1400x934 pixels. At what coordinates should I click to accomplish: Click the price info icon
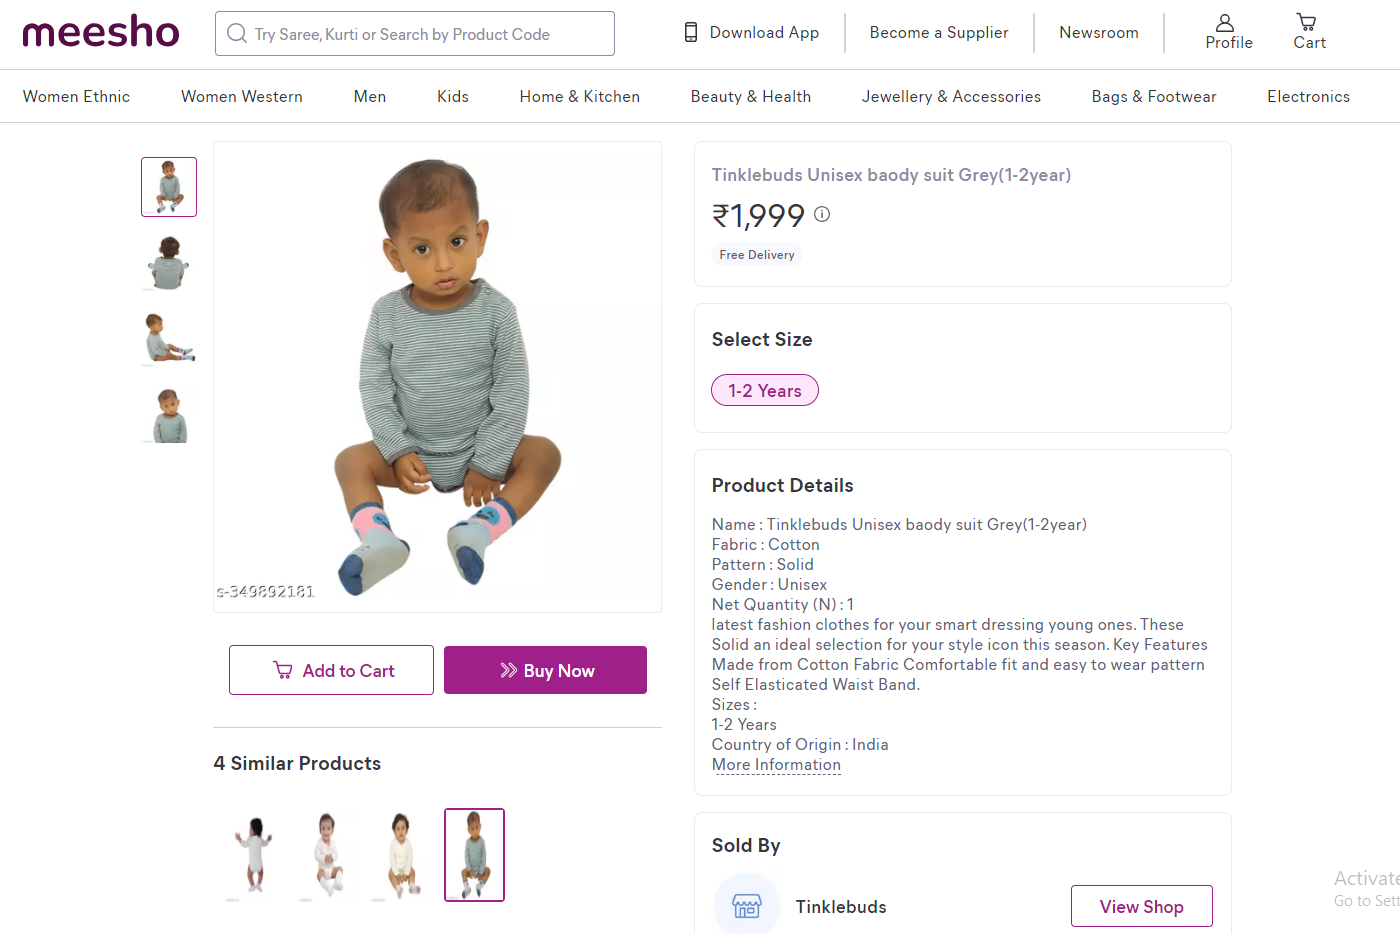coord(822,214)
